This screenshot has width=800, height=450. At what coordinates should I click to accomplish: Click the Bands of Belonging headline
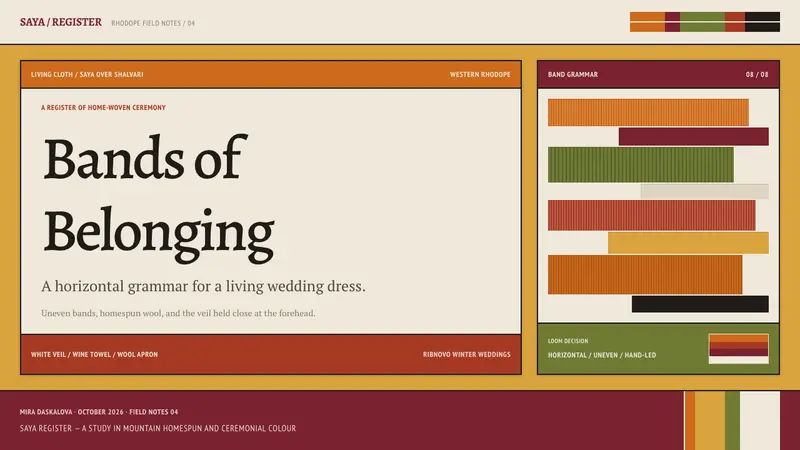159,198
